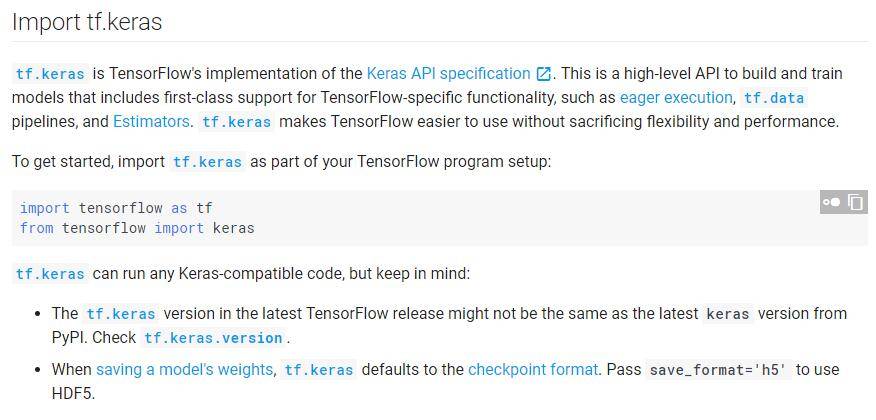Follow the checkpoint format link
This screenshot has height=420, width=876.
533,369
